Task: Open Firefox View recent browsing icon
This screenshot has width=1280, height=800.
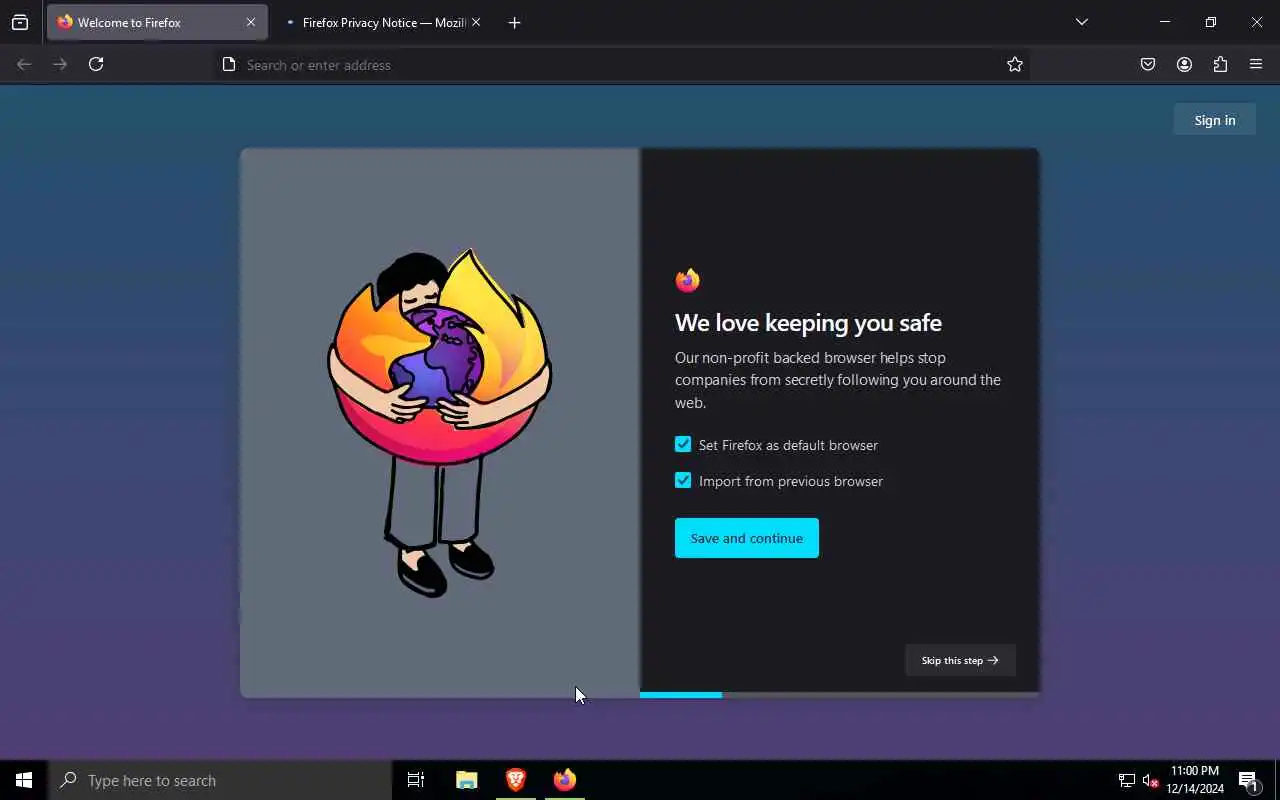Action: click(20, 22)
